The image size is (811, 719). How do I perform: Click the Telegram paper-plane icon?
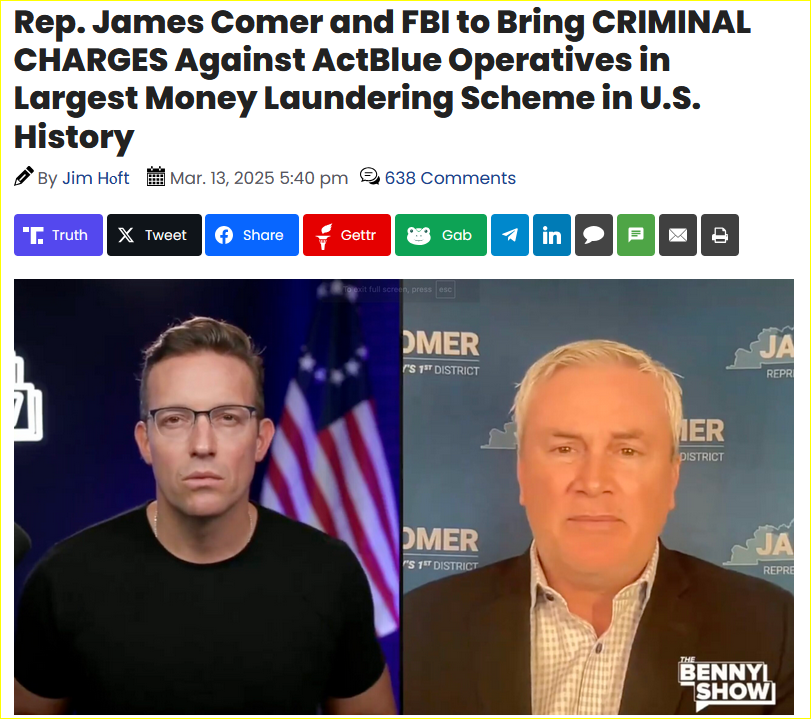pyautogui.click(x=510, y=235)
